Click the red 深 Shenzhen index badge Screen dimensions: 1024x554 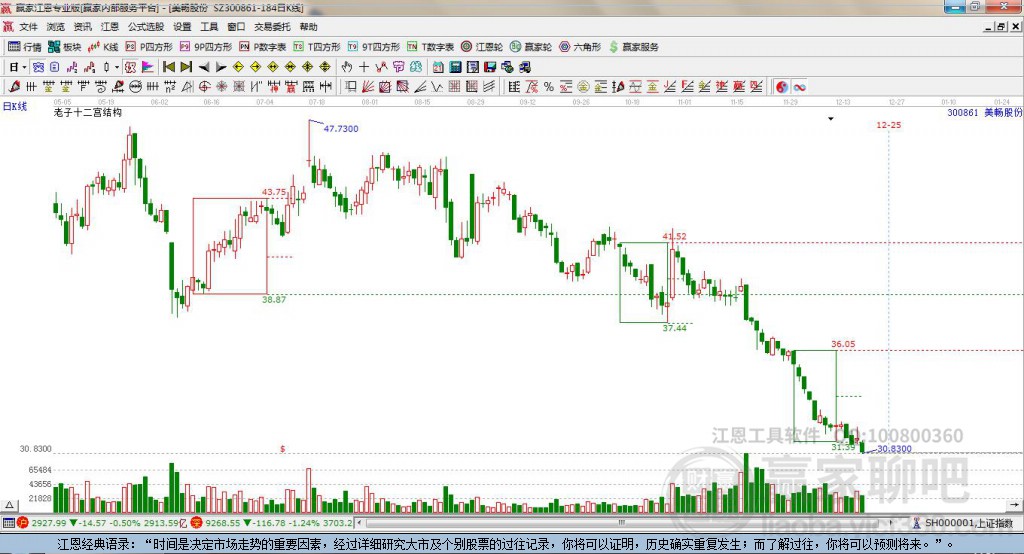pyautogui.click(x=197, y=523)
